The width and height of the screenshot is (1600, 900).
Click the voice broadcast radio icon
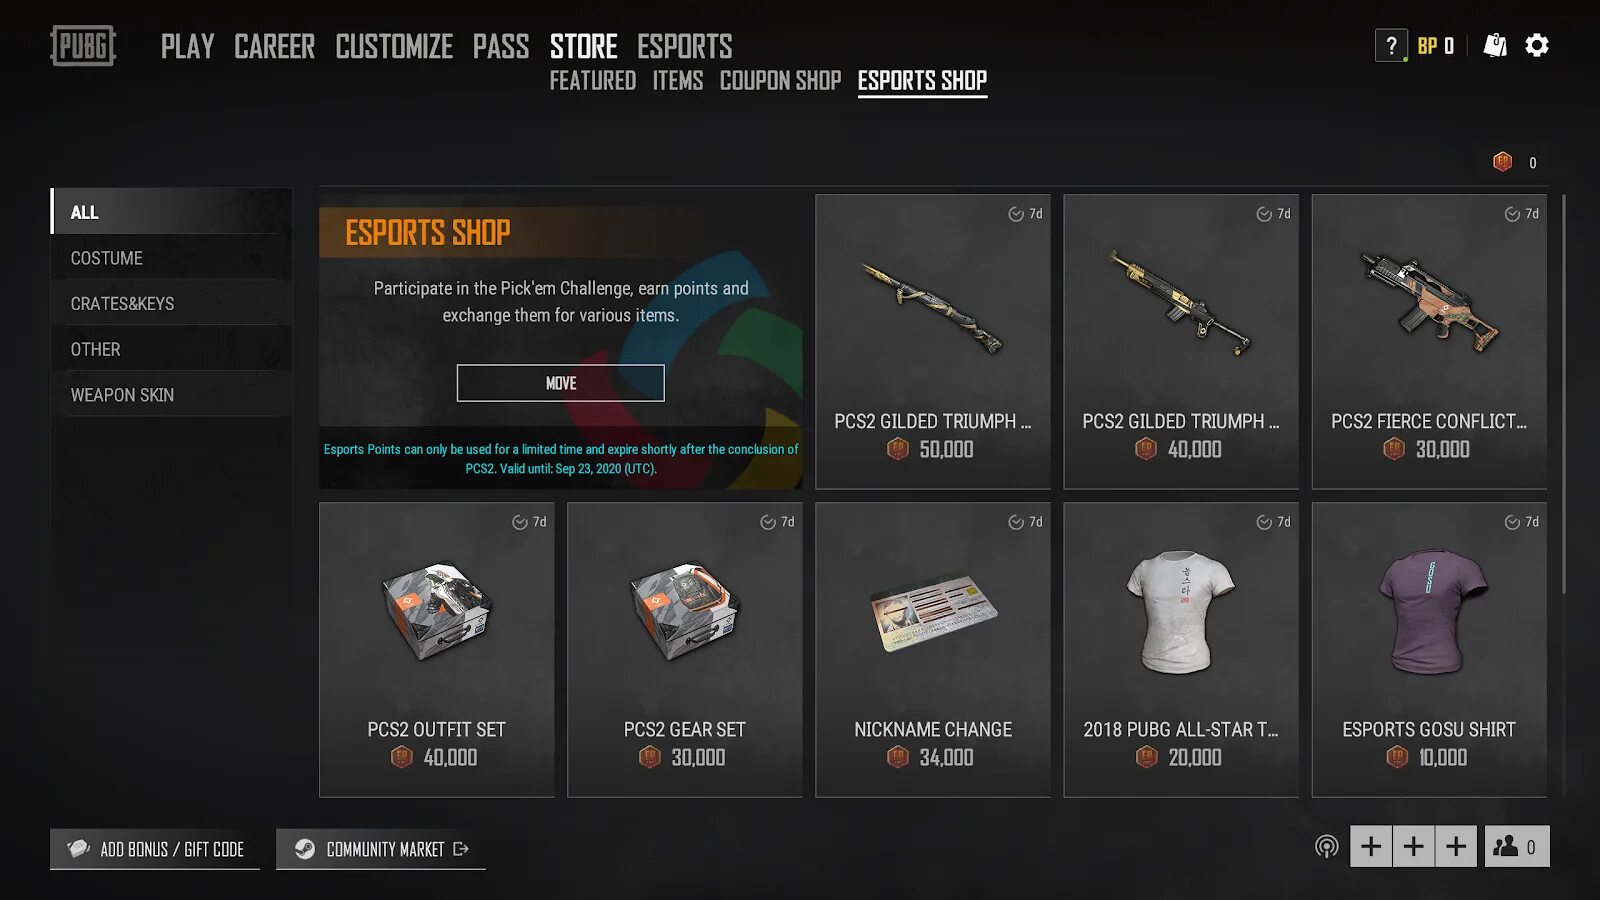pos(1327,847)
